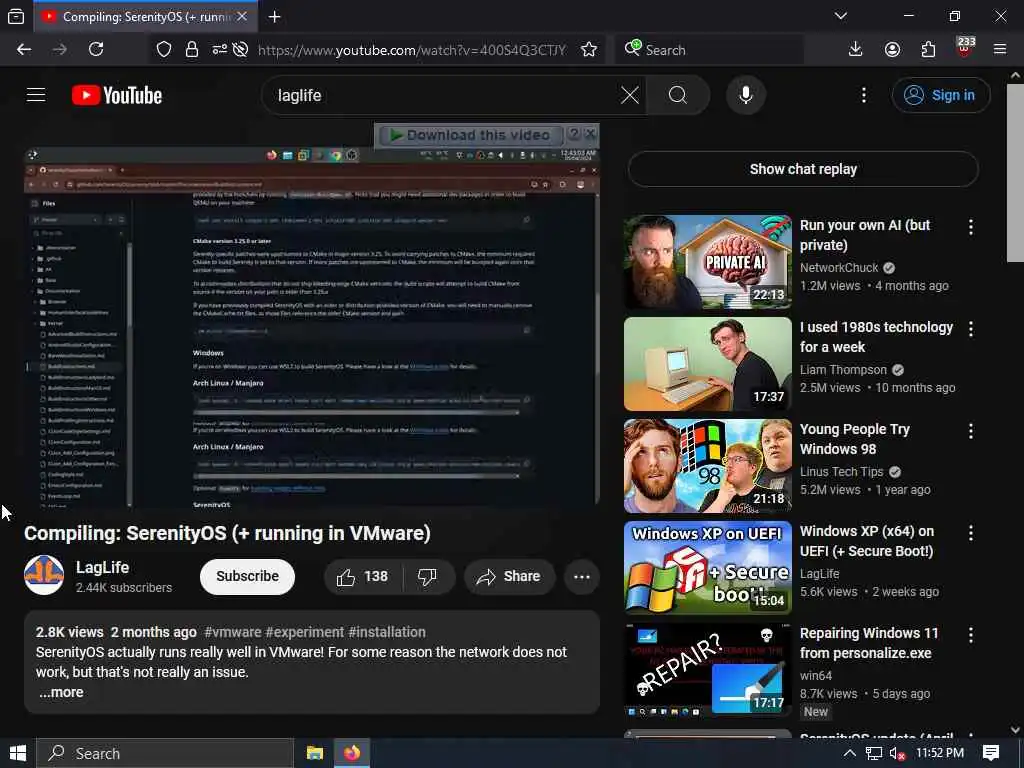More options for Windows 98 video
This screenshot has height=768, width=1024.
coord(970,430)
